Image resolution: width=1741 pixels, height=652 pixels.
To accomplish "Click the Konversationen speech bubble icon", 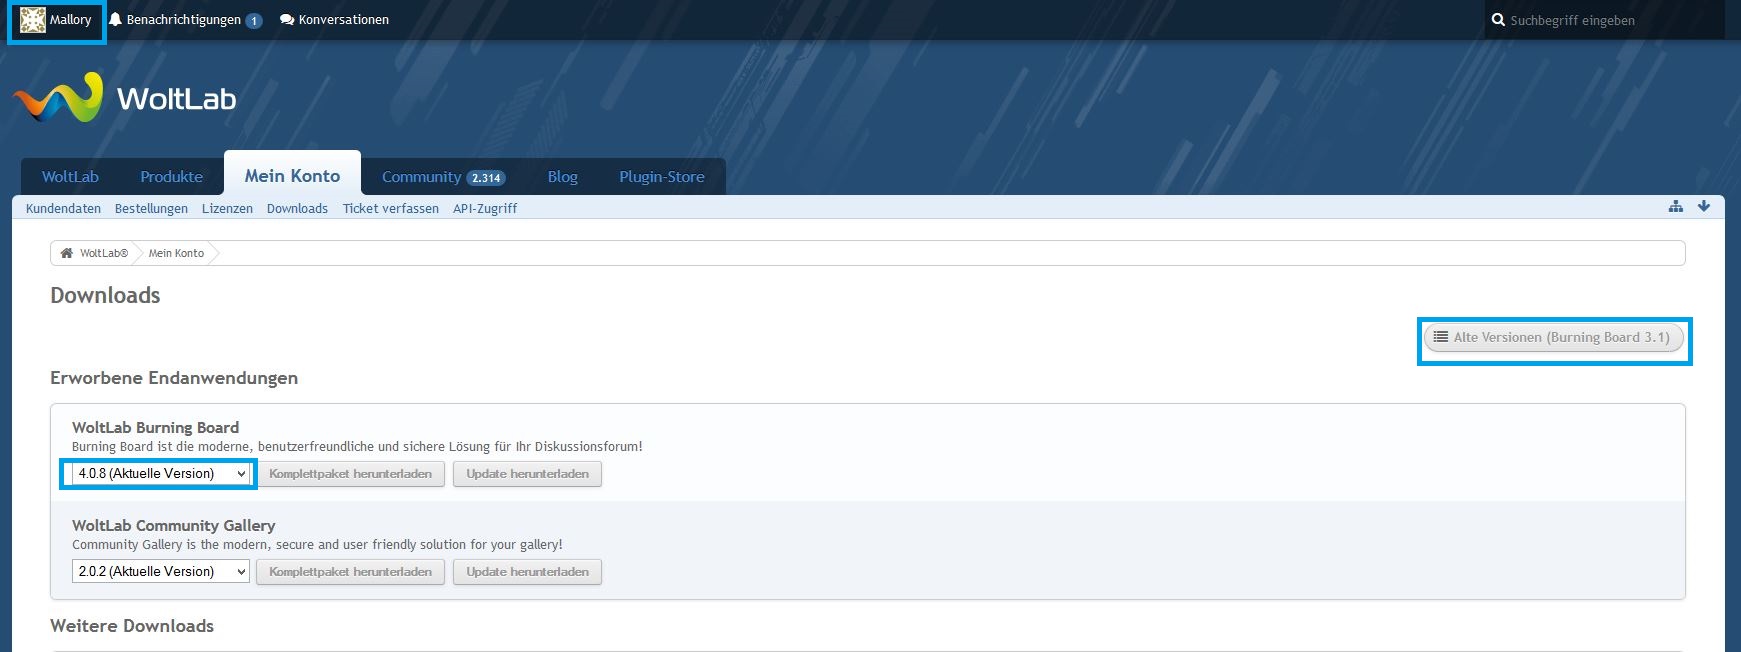I will tap(287, 20).
